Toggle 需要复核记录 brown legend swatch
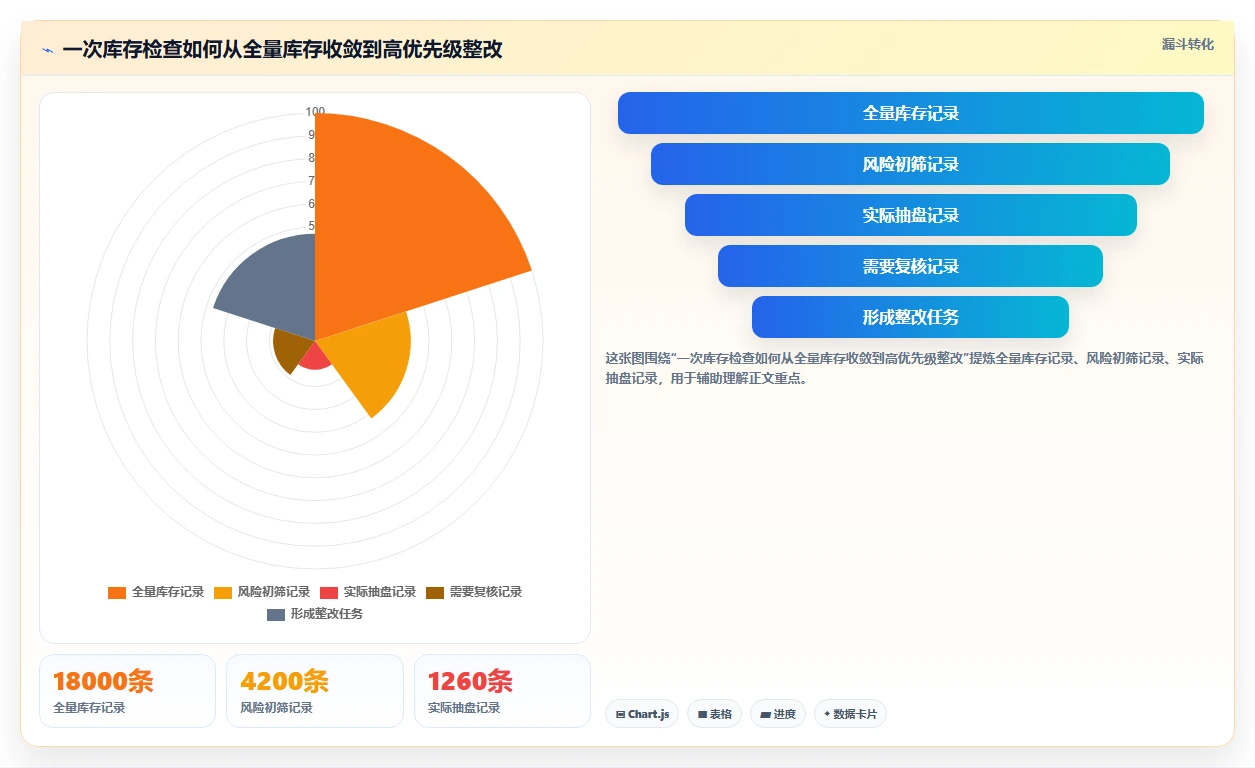Image resolution: width=1255 pixels, height=768 pixels. [x=435, y=592]
